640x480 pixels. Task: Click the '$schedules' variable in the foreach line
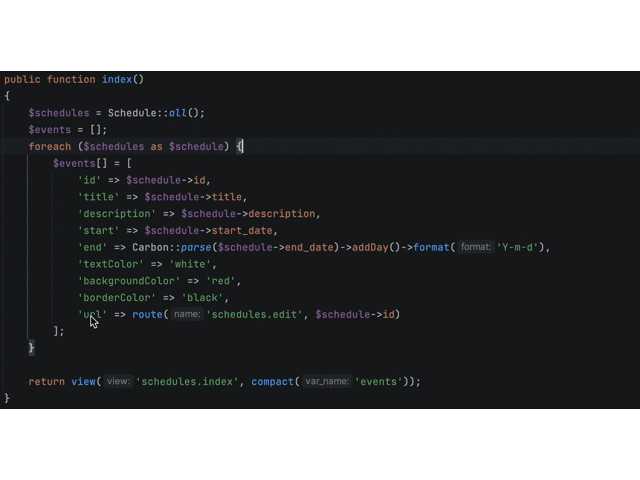coord(113,147)
